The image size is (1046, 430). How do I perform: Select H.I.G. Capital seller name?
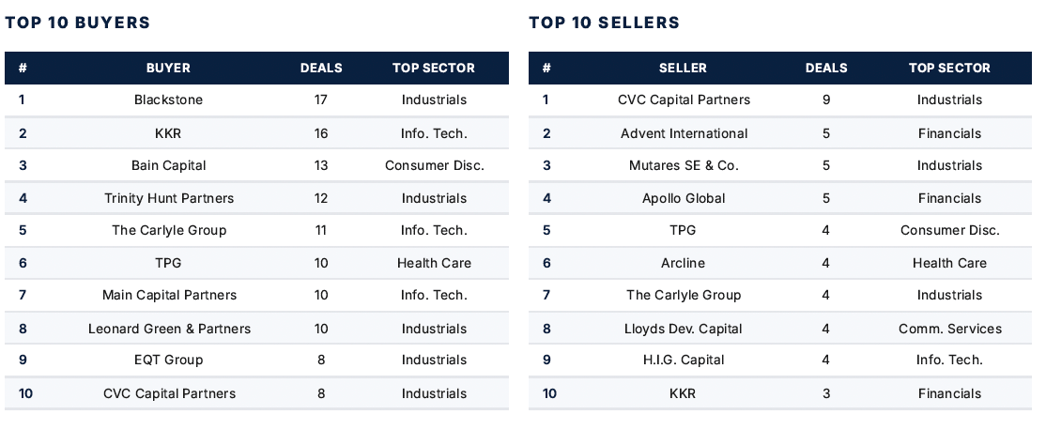click(x=683, y=360)
